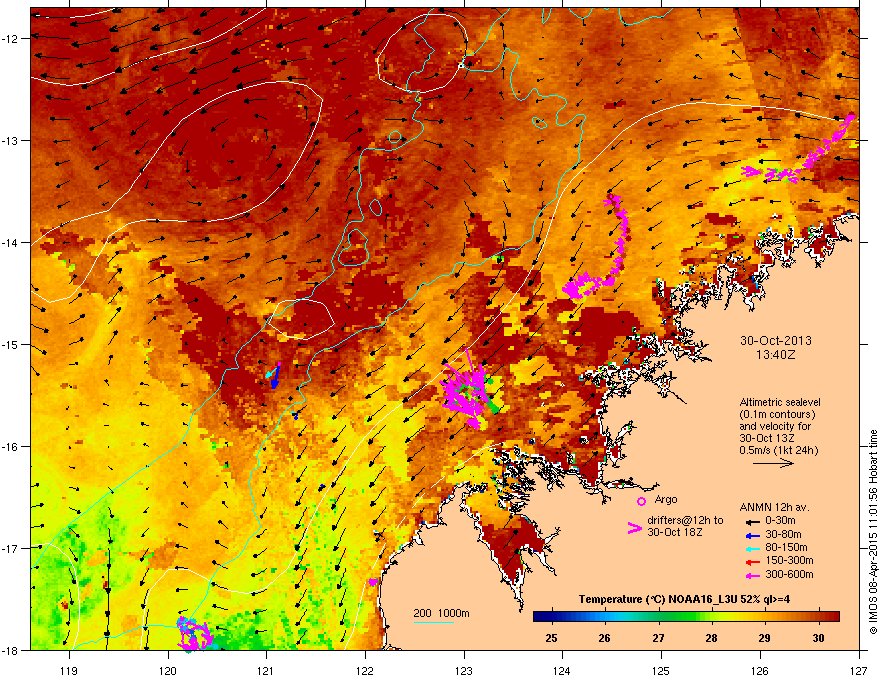Click the '0.5m/s (1kt 24h)' text

point(779,450)
